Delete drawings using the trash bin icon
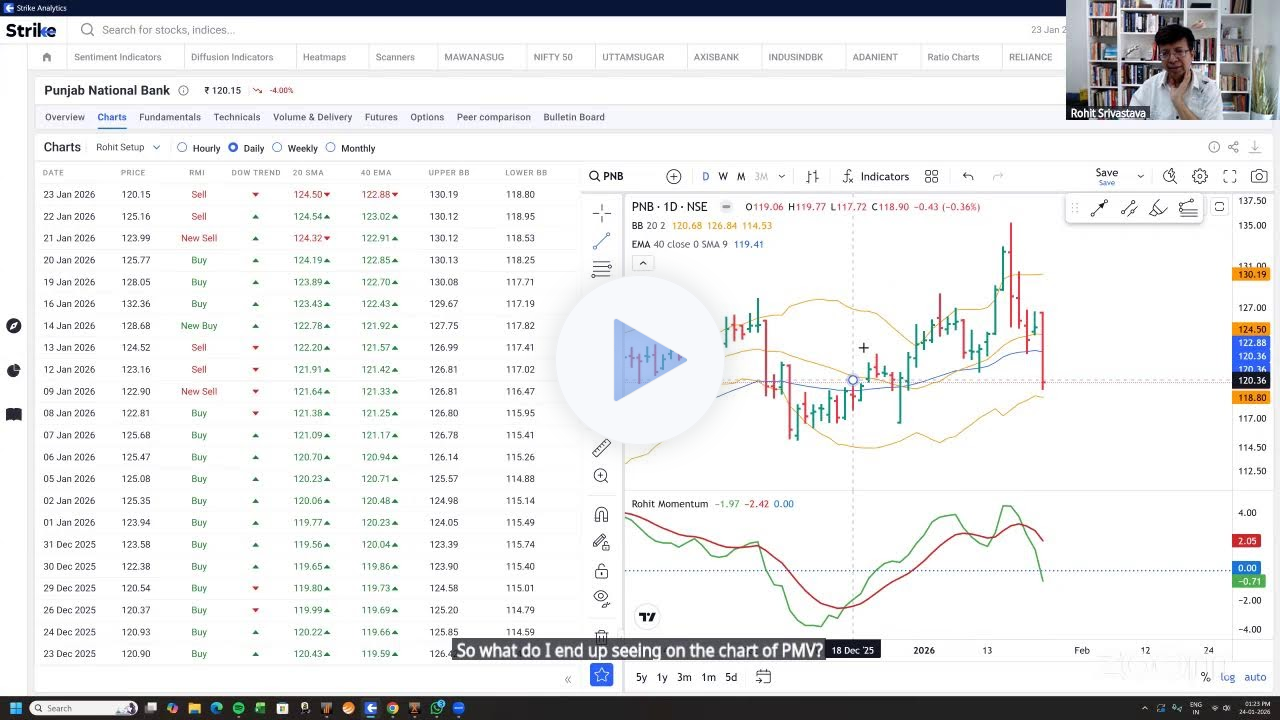1280x720 pixels. [601, 636]
